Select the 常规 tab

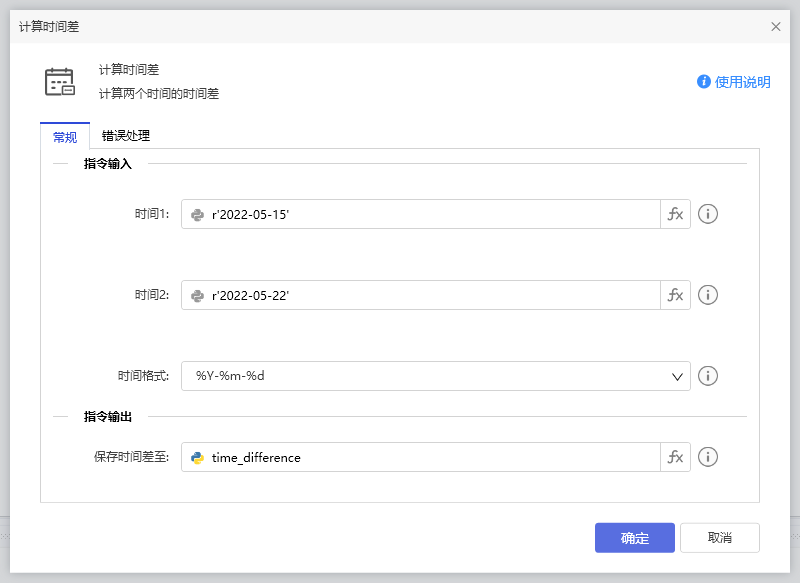65,136
